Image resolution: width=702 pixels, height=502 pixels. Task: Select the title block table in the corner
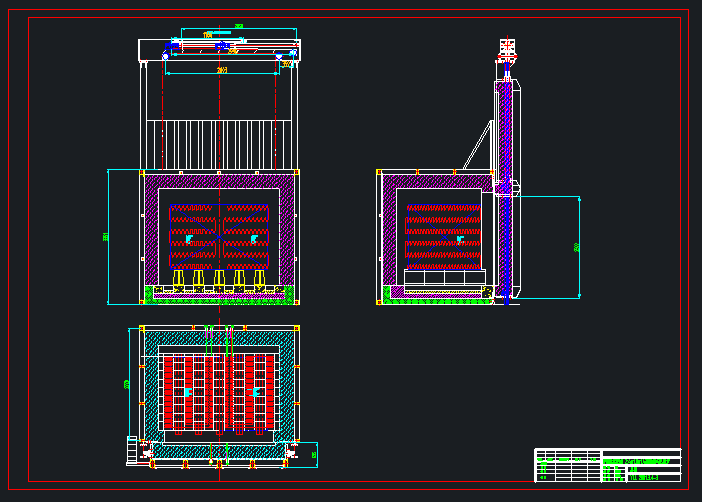pyautogui.click(x=608, y=465)
